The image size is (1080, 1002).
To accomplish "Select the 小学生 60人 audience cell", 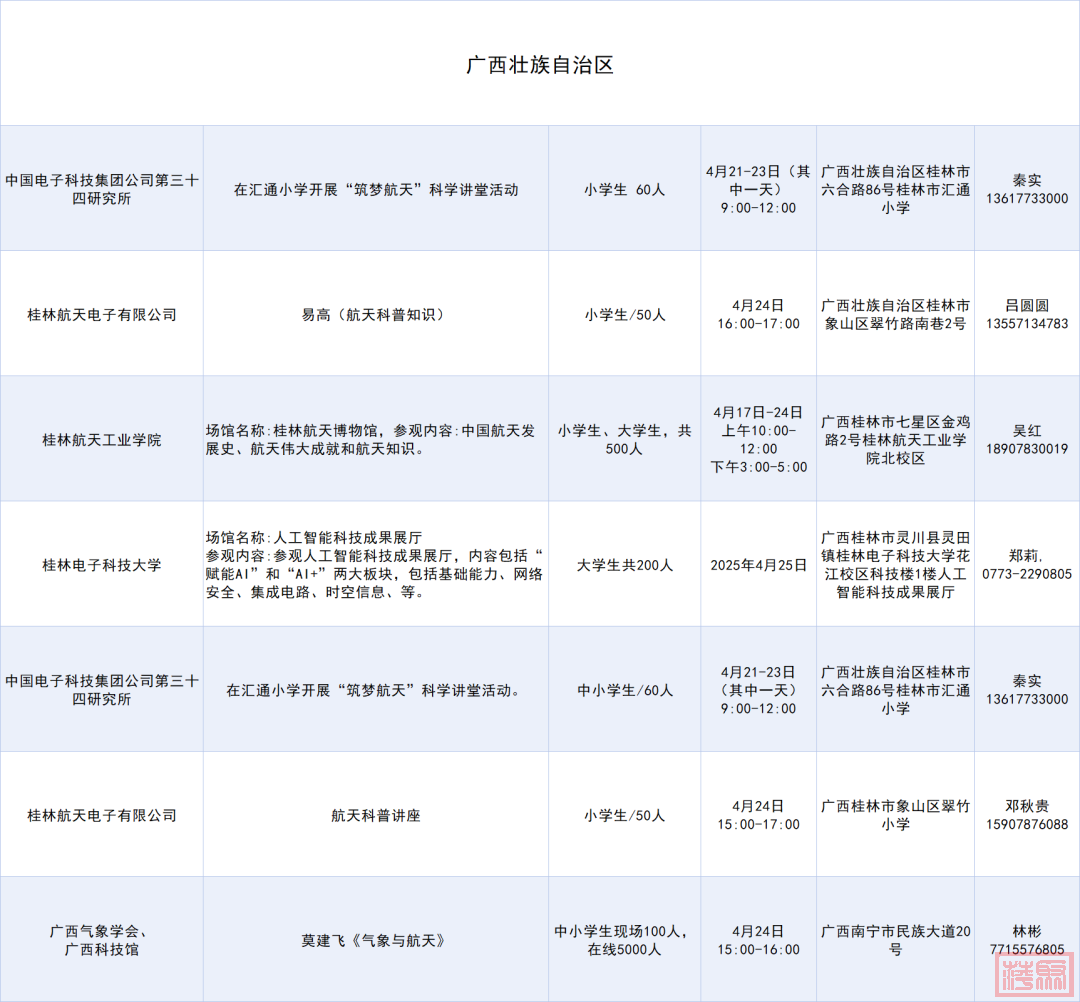I will tap(625, 190).
